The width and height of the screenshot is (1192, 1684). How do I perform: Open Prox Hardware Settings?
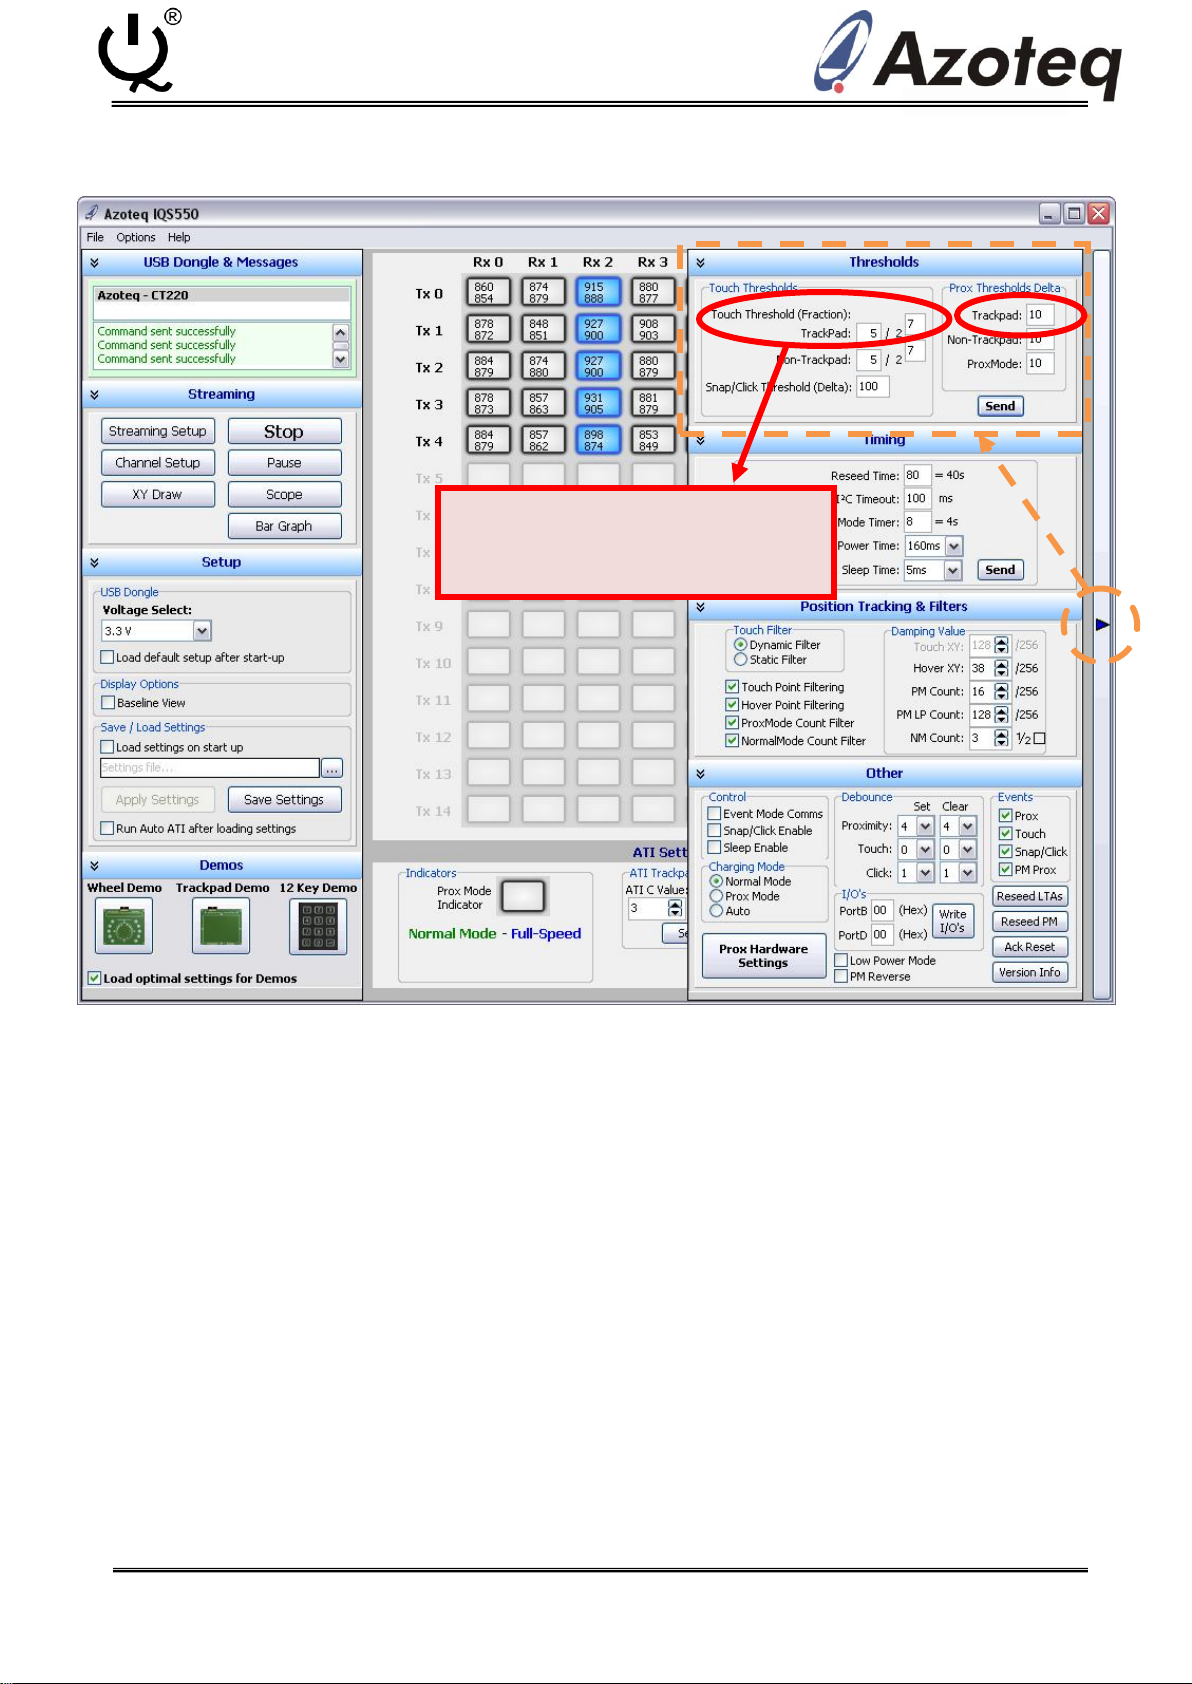pos(763,956)
